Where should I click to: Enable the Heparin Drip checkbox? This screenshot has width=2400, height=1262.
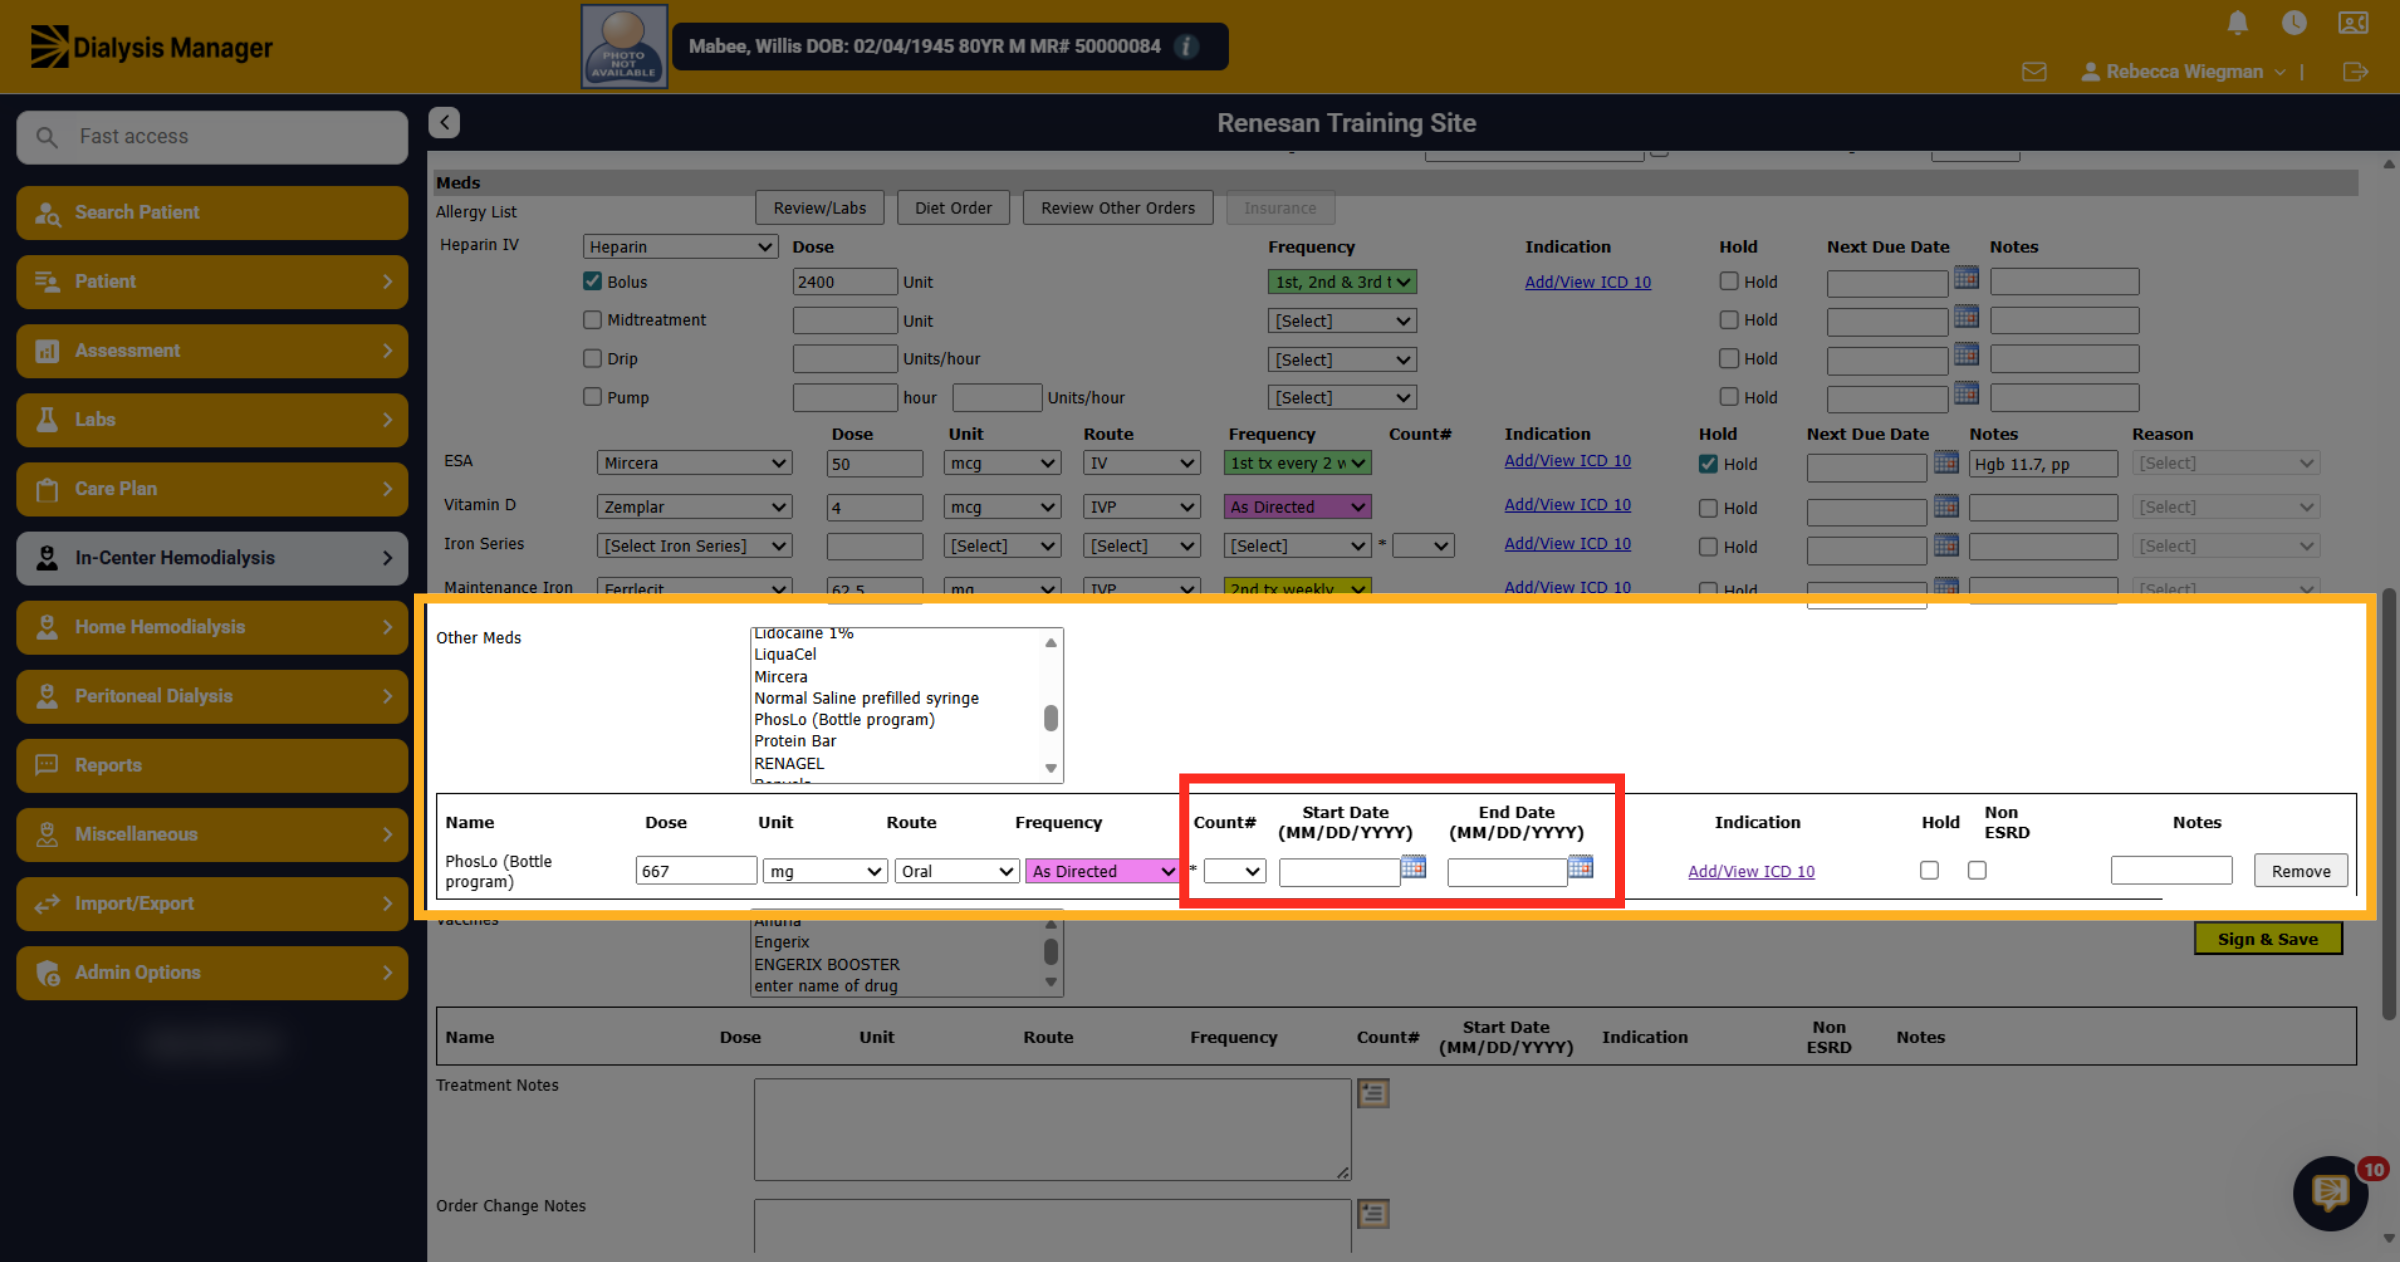click(x=592, y=358)
